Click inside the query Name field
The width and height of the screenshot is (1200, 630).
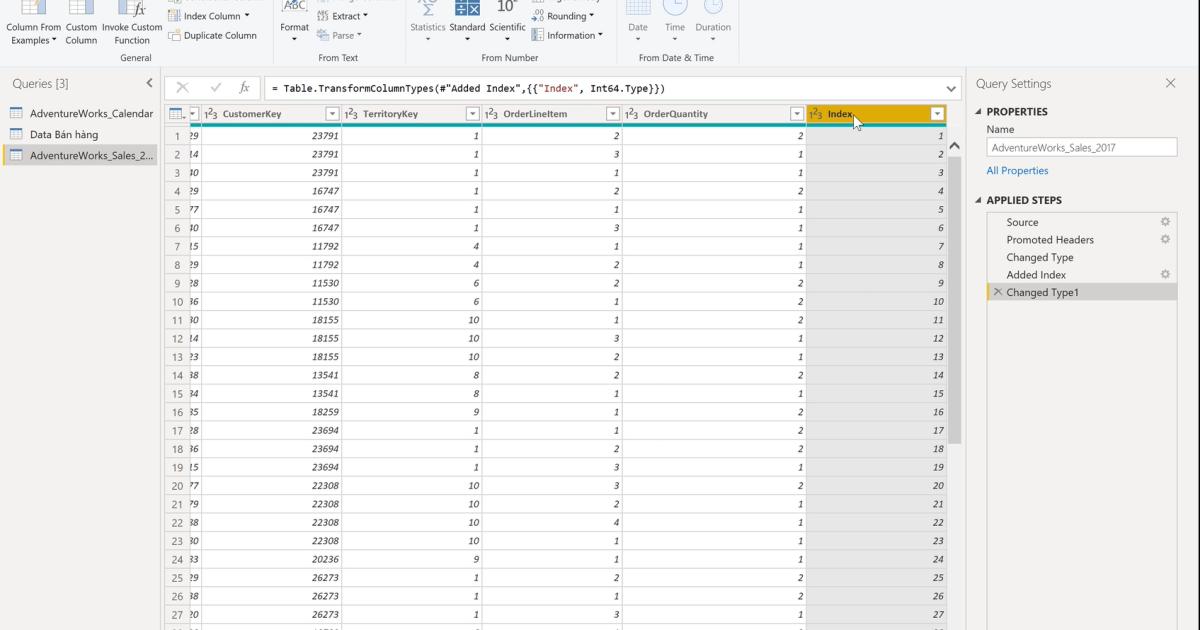(x=1081, y=146)
